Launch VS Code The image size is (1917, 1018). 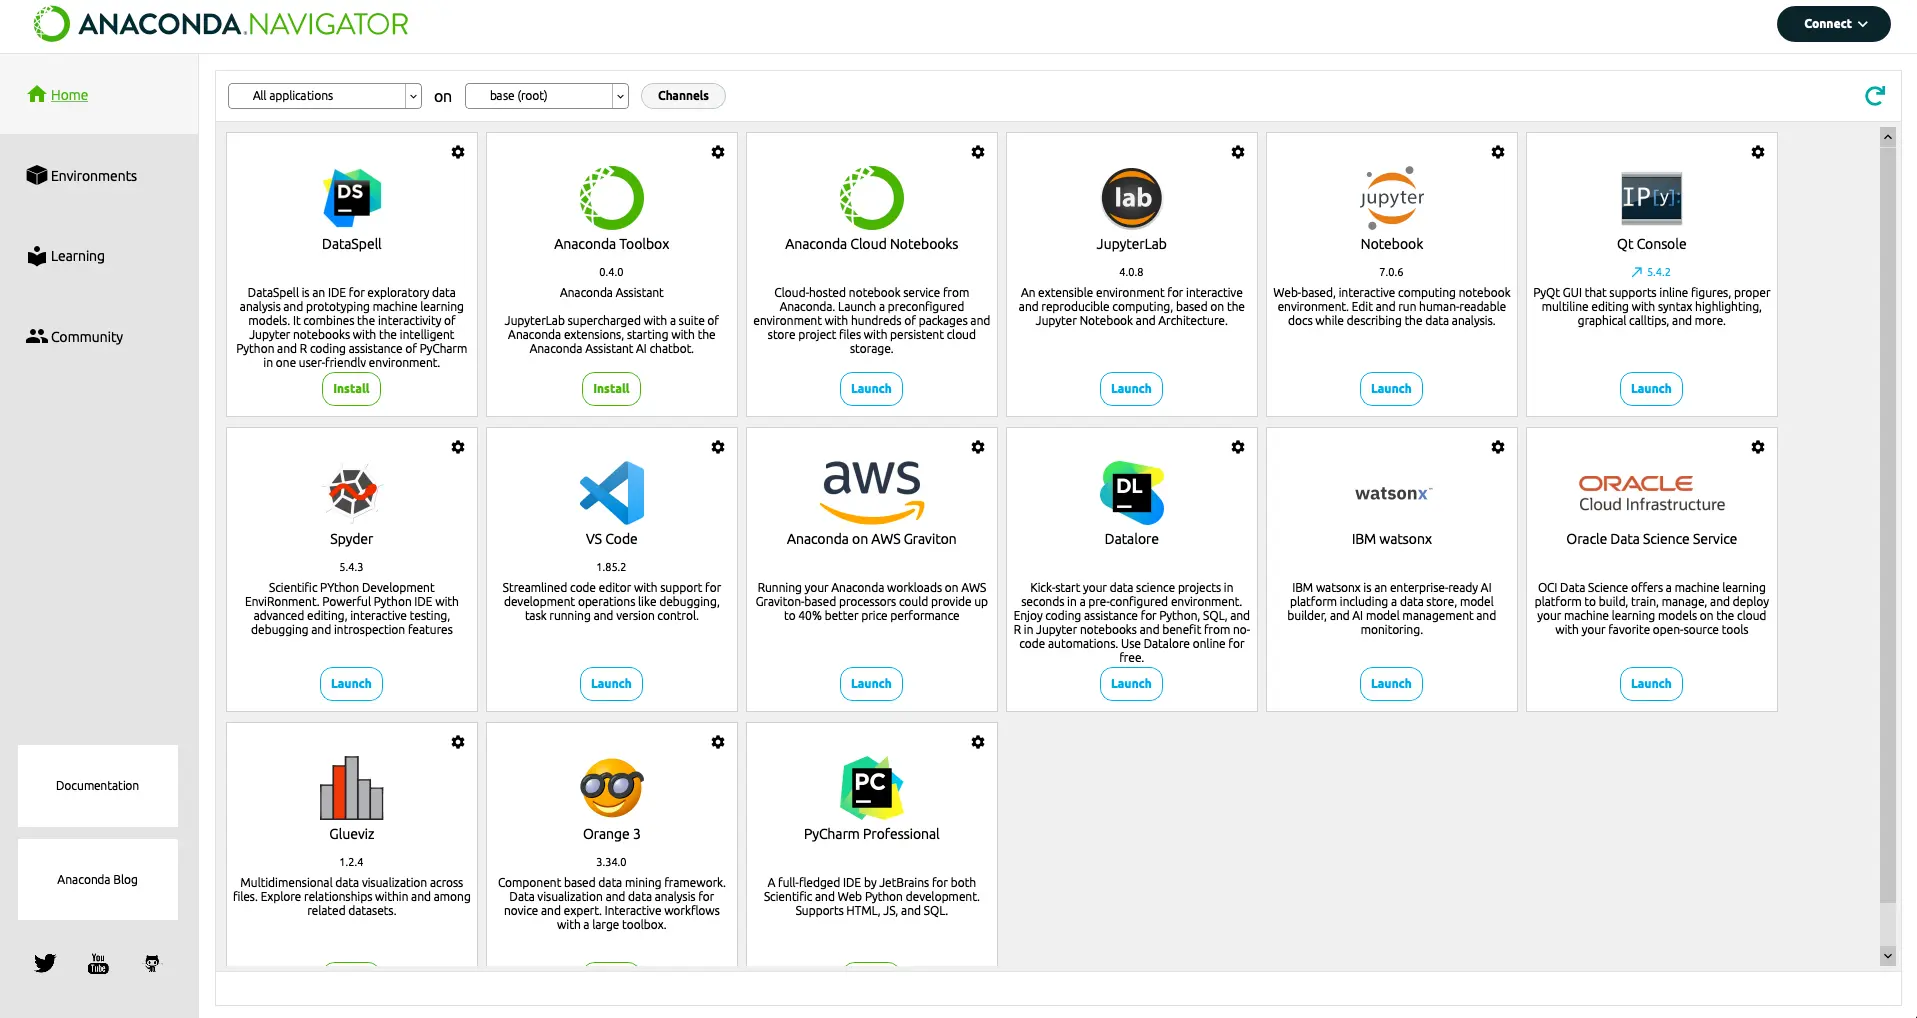[x=611, y=684]
